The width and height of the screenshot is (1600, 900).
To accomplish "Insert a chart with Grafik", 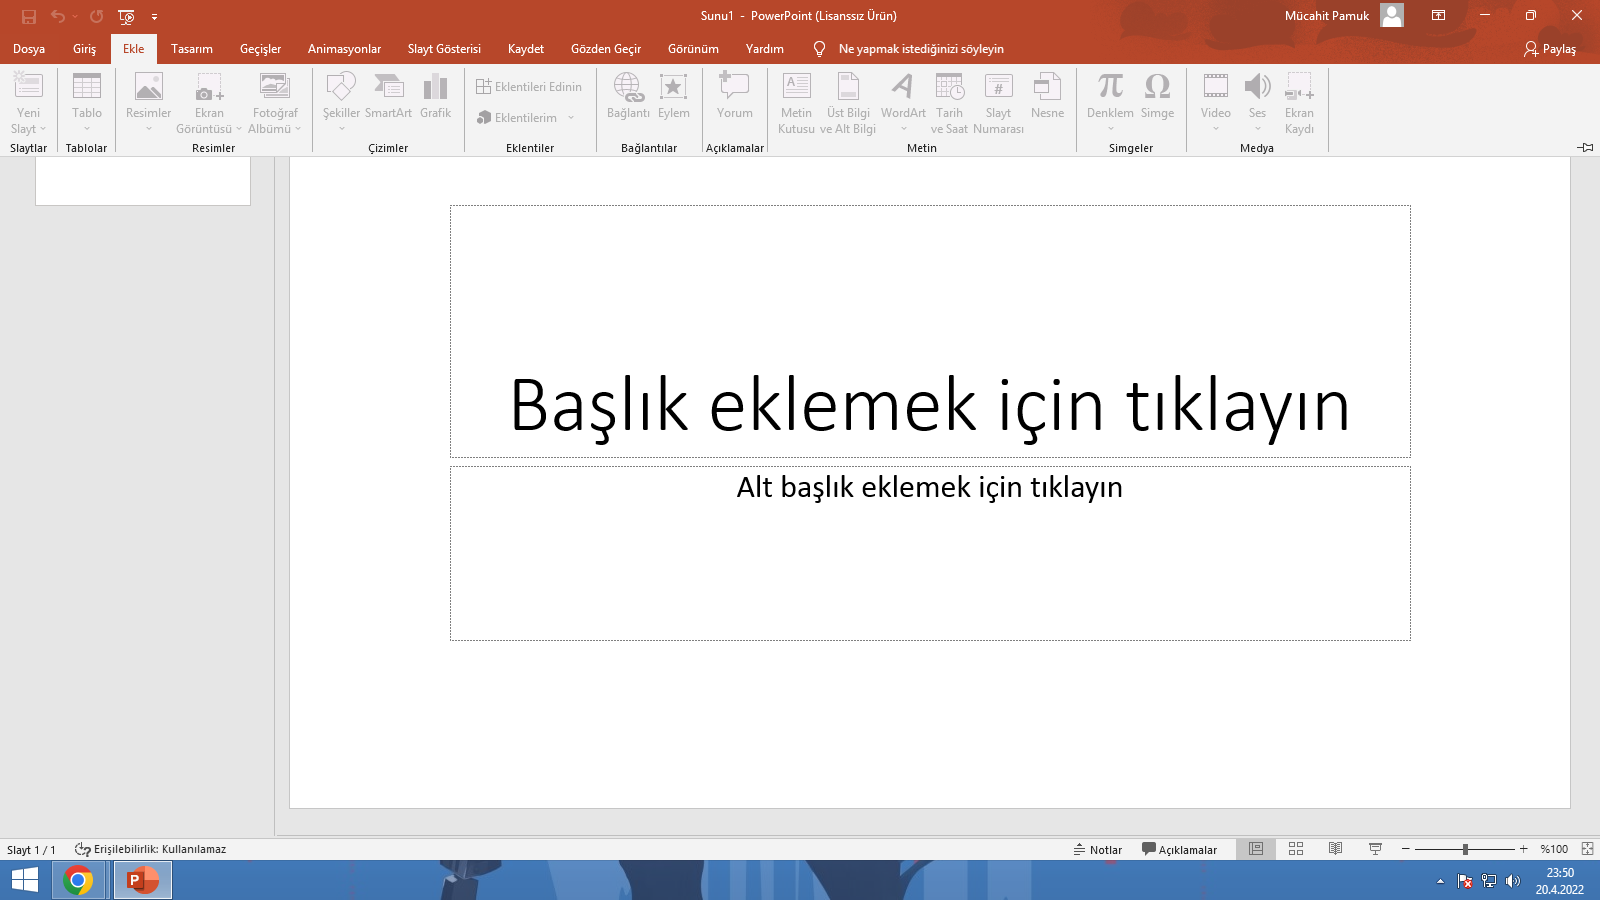I will 435,88.
